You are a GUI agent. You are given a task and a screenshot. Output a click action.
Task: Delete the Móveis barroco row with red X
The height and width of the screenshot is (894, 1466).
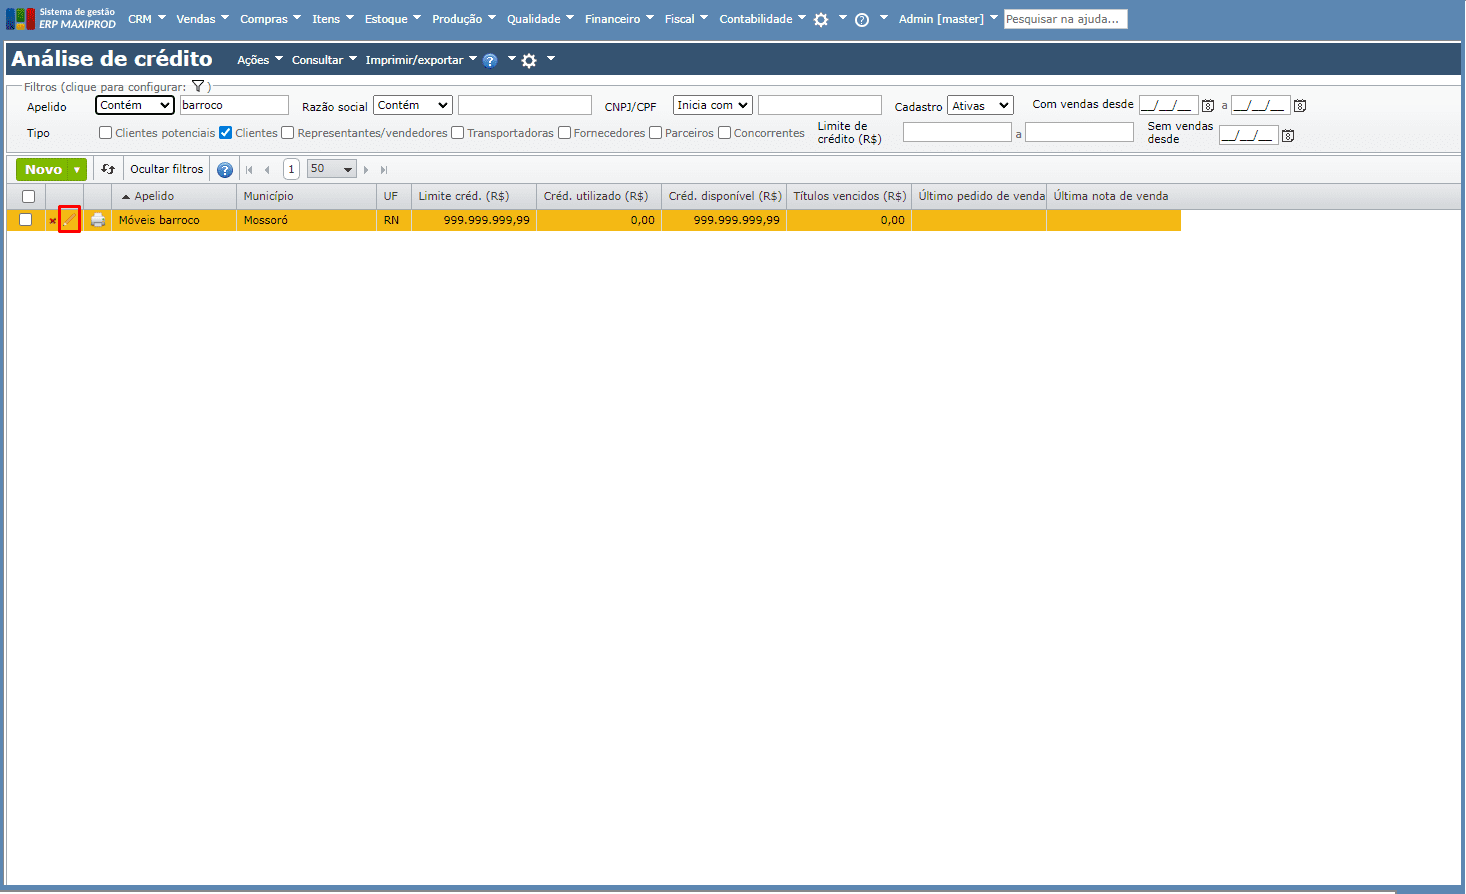(53, 221)
